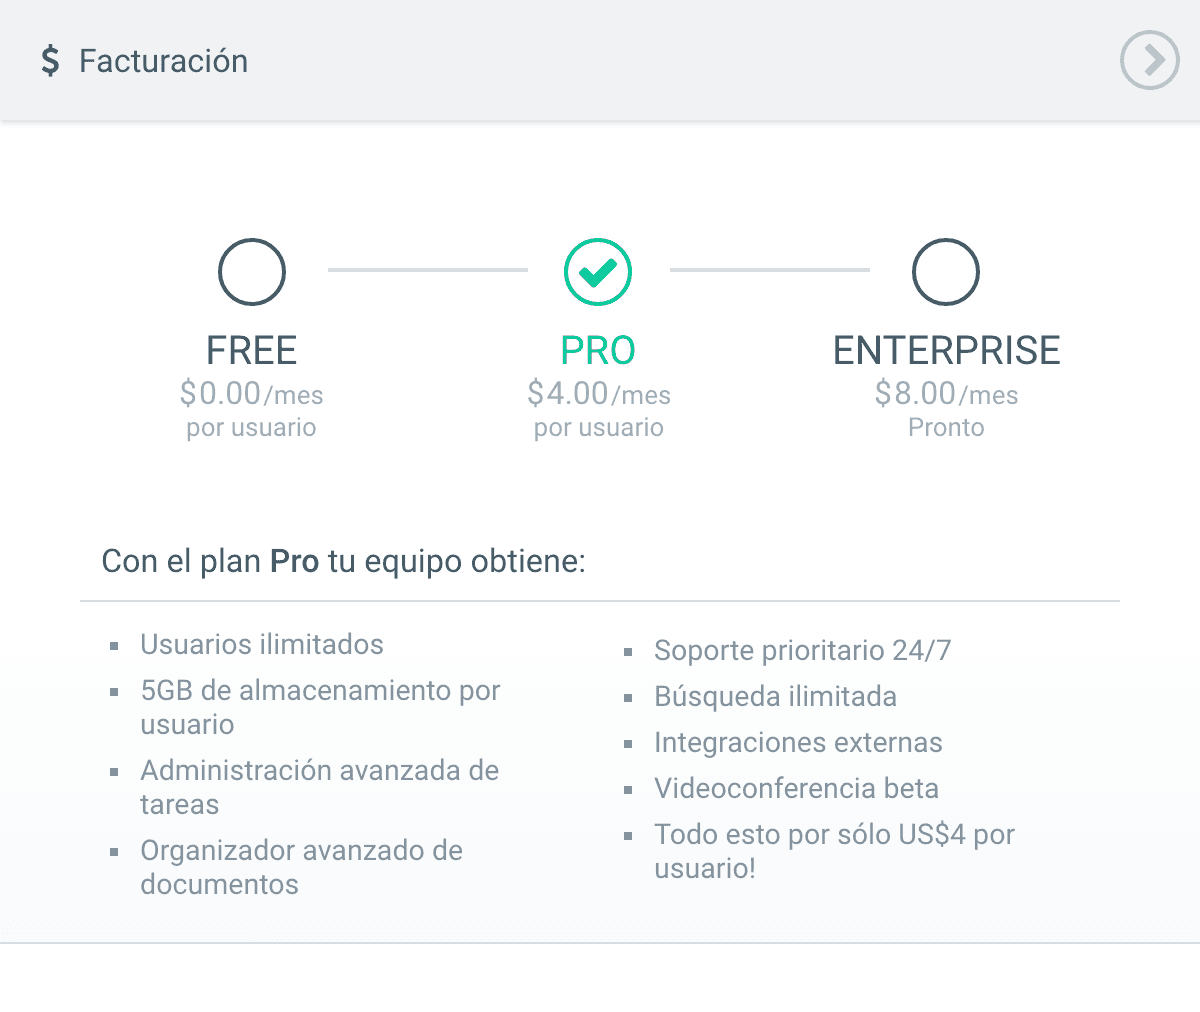
Task: Click the green PRO plan label
Action: click(598, 351)
